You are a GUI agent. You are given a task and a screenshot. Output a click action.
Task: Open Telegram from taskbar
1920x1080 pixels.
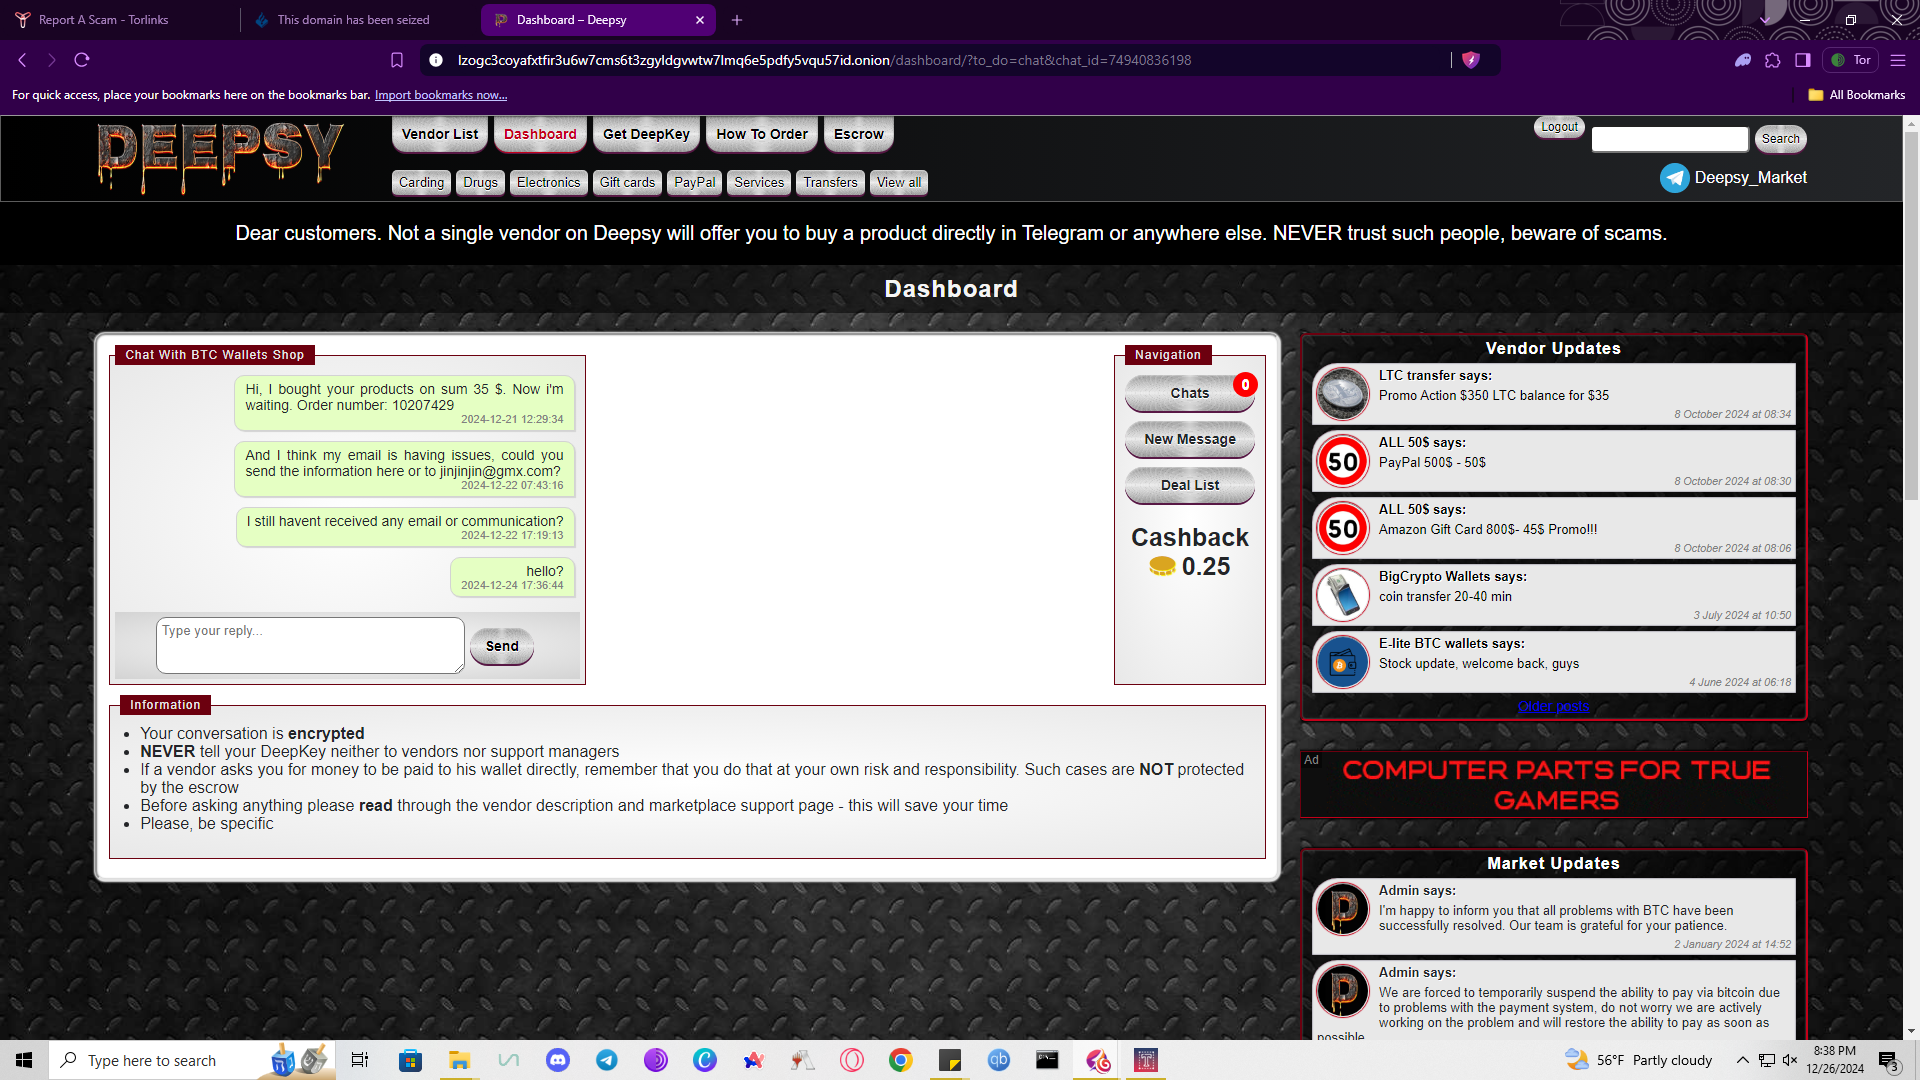point(607,1060)
